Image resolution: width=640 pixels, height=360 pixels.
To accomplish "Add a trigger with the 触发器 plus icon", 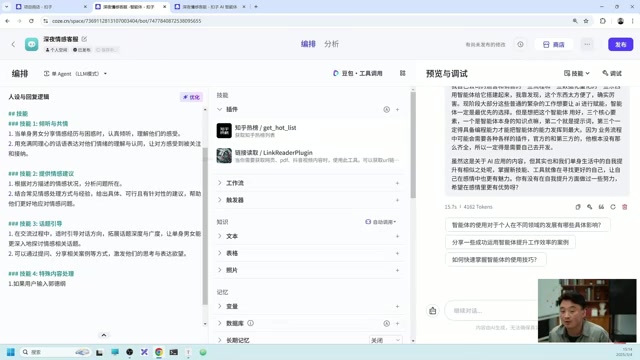I will coord(398,200).
